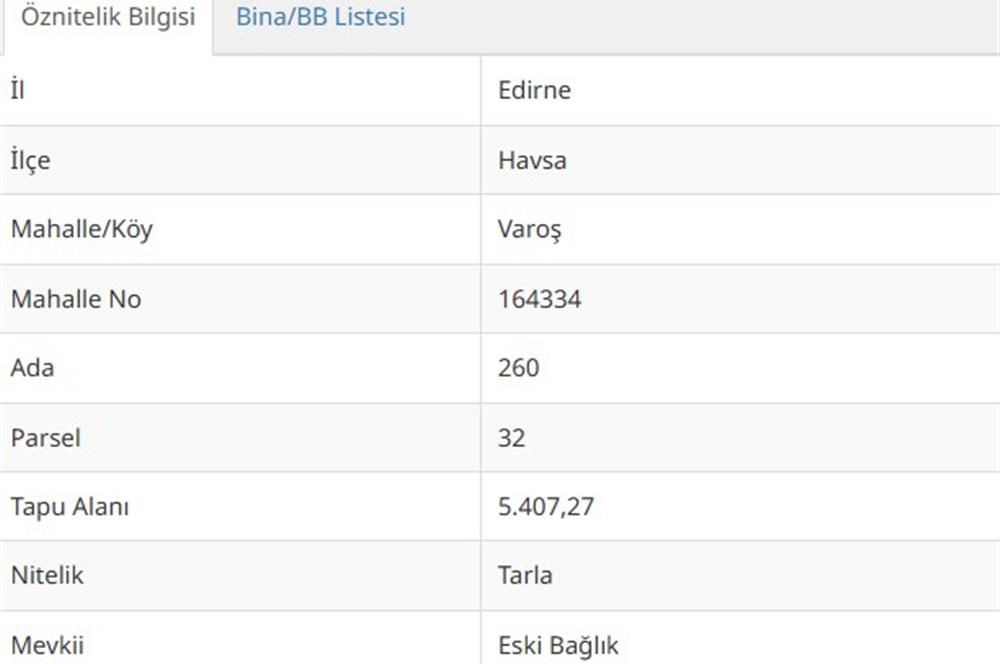Image resolution: width=1000 pixels, height=664 pixels.
Task: Click the Tapu Alanı label
Action: coord(70,507)
